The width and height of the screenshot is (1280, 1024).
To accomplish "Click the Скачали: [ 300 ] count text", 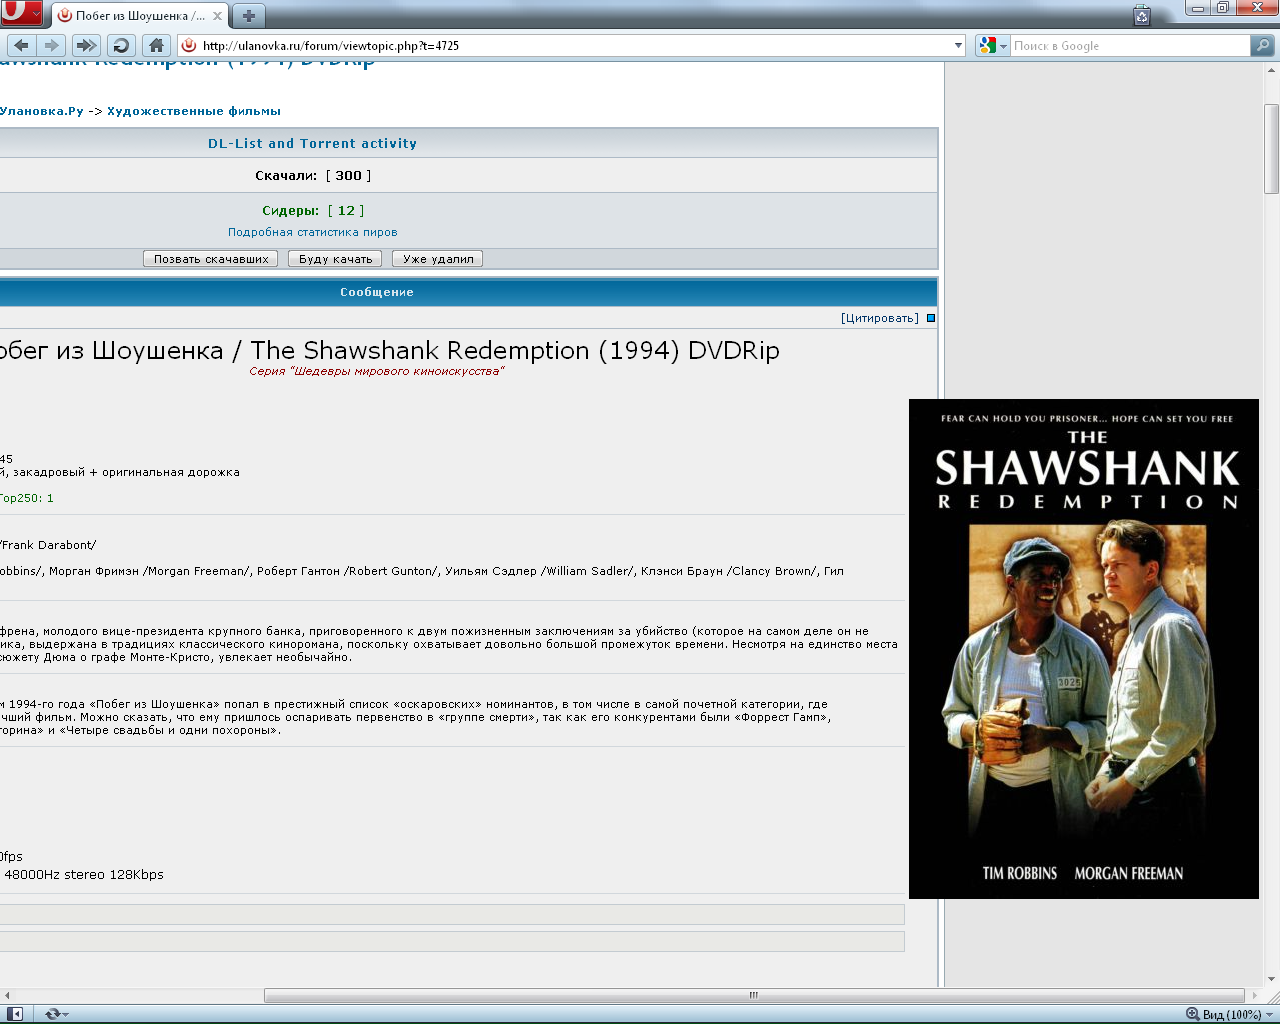I will point(313,175).
